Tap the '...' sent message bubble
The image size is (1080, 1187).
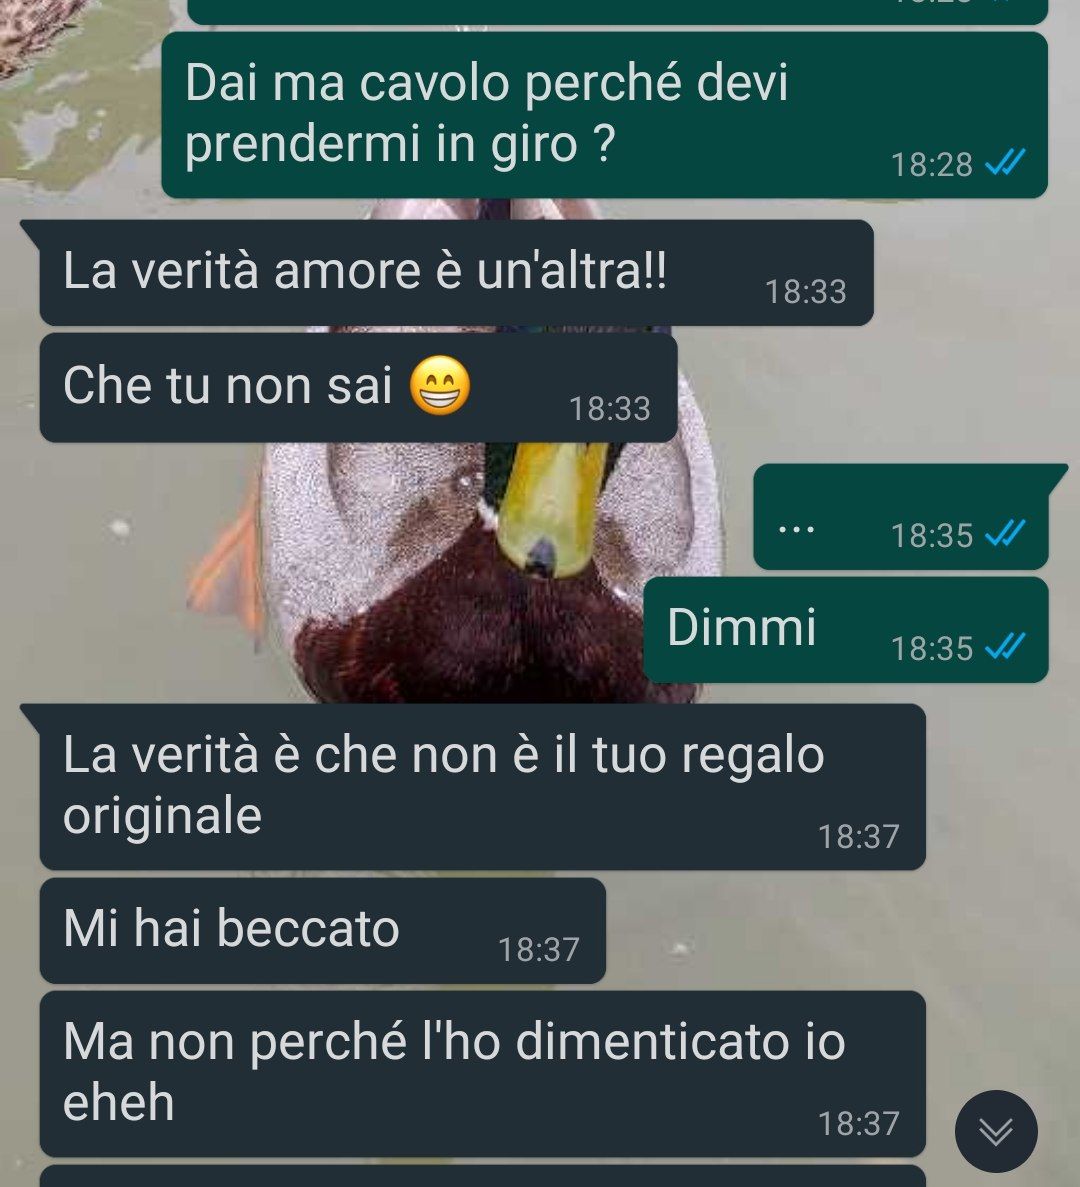tap(901, 517)
